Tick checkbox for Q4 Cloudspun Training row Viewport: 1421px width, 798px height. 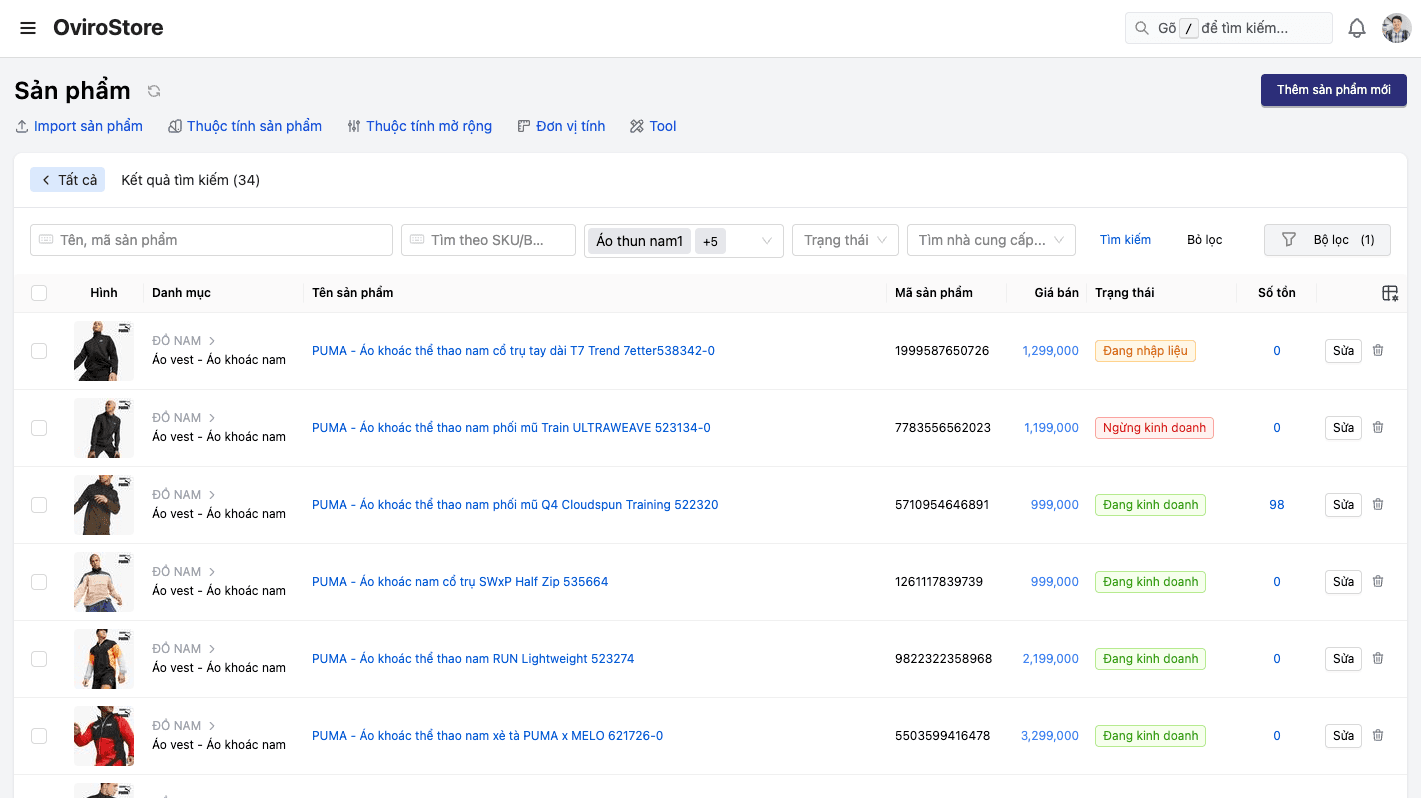point(39,505)
